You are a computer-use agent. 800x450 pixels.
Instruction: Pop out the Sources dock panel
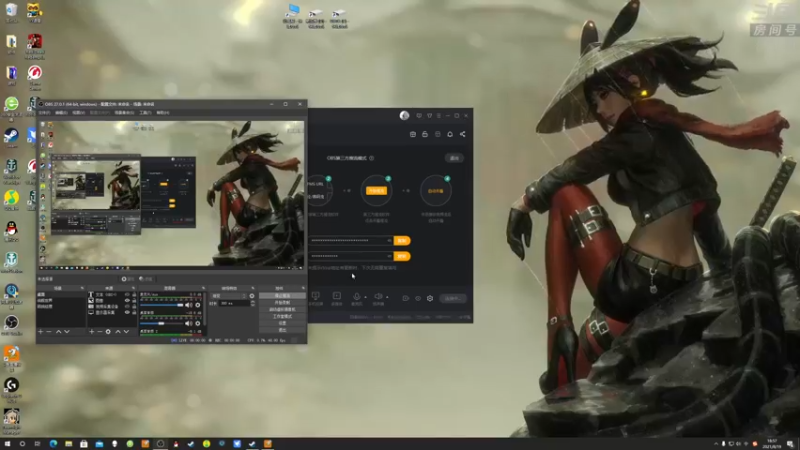(134, 288)
